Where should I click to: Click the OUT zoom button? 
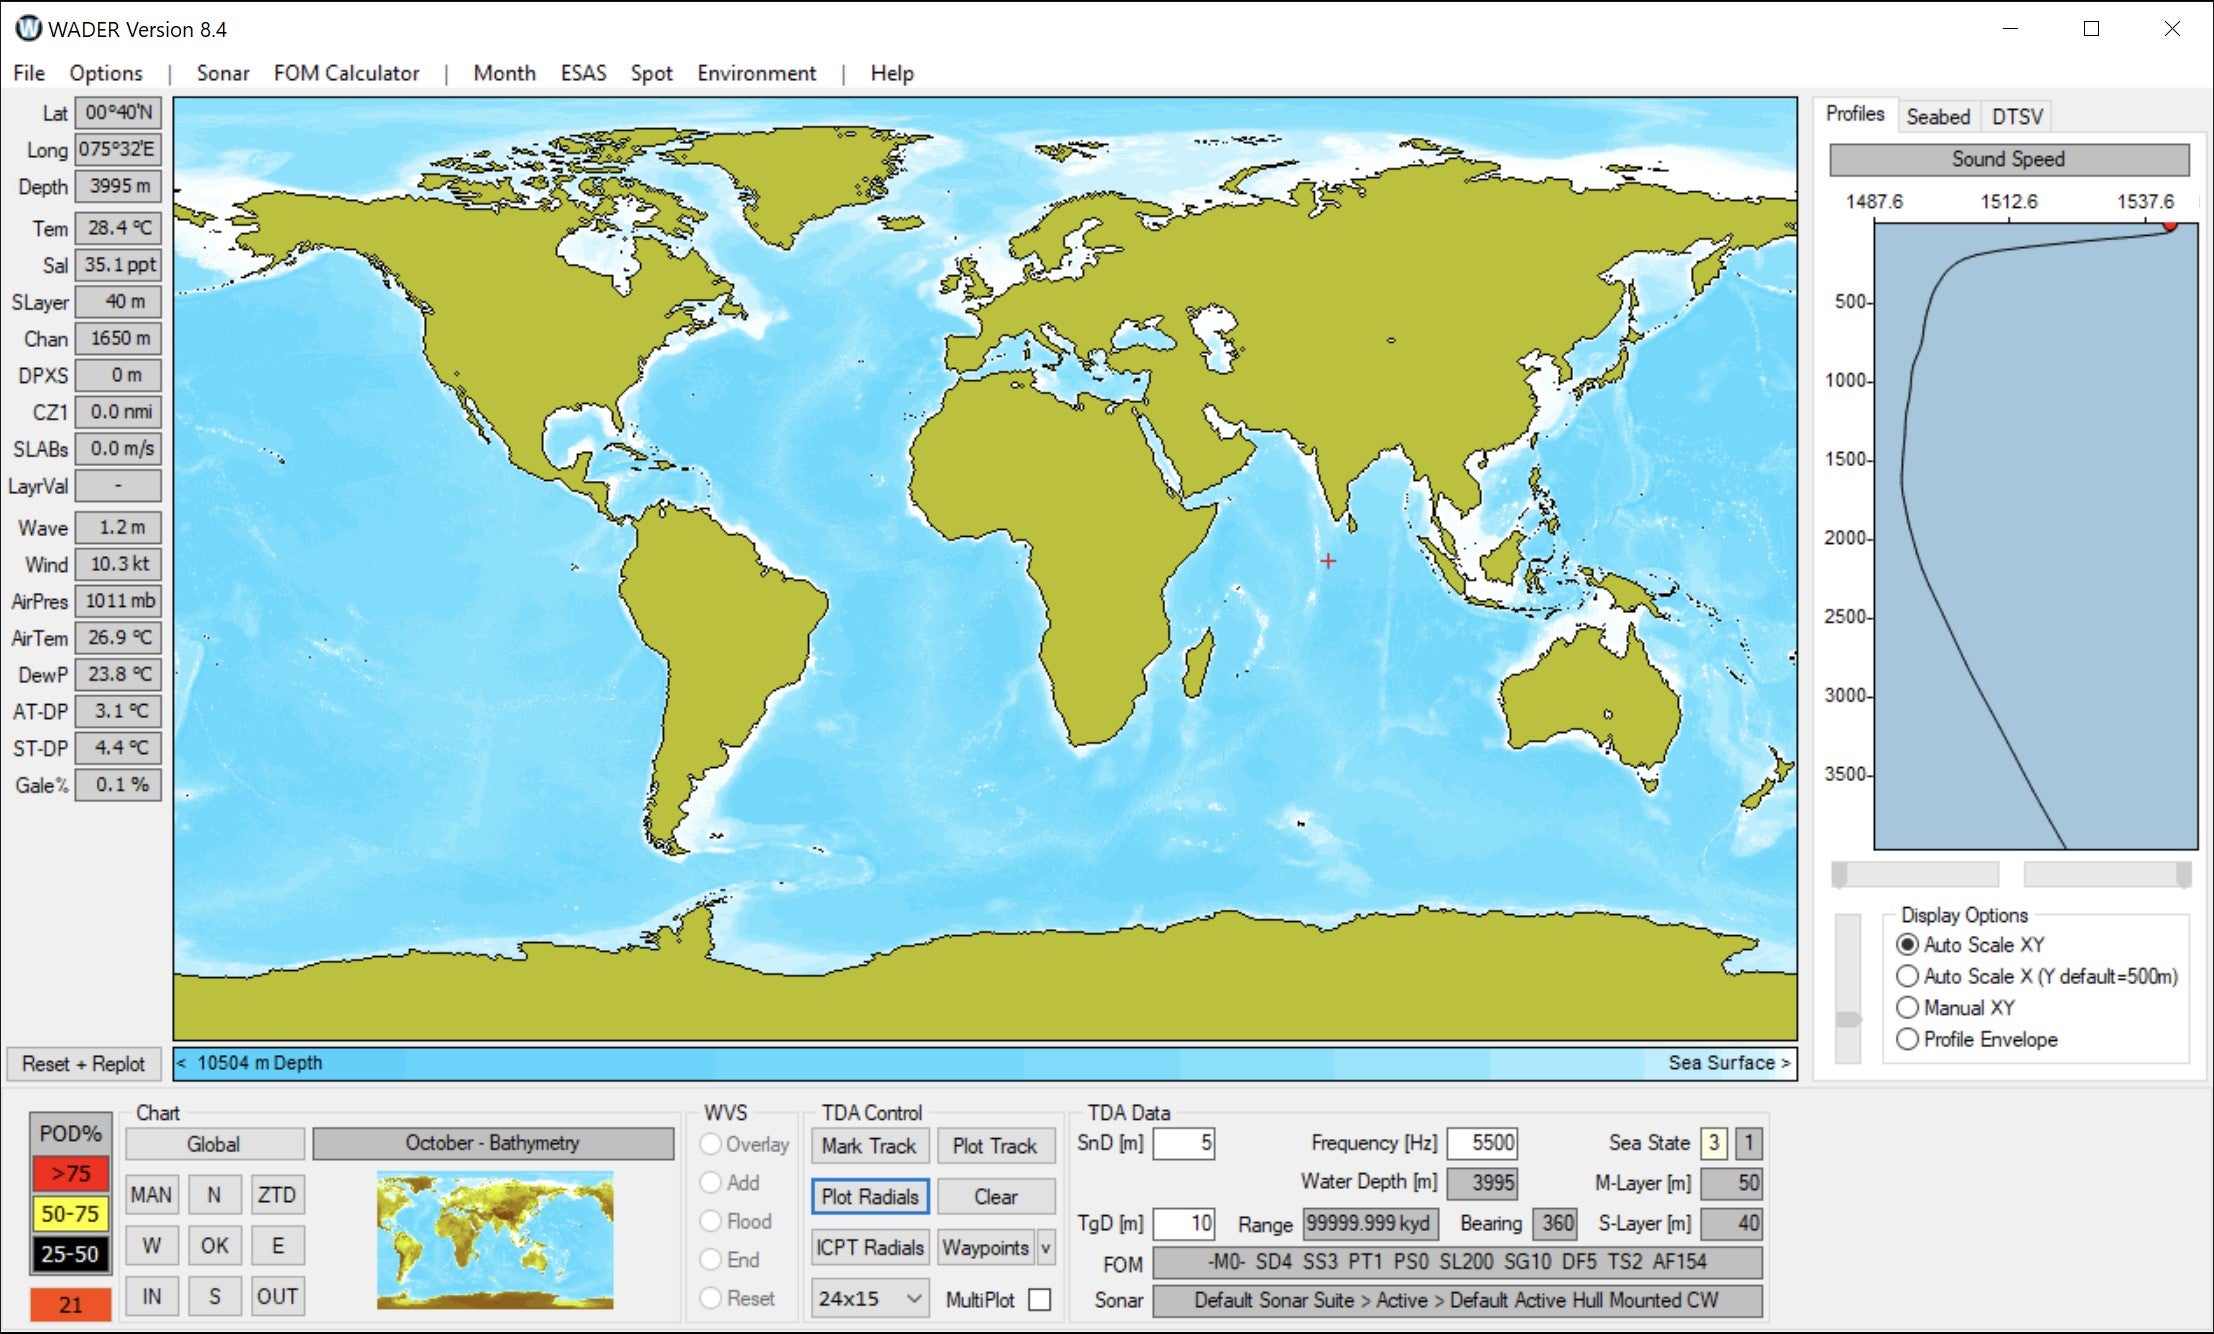[277, 1296]
